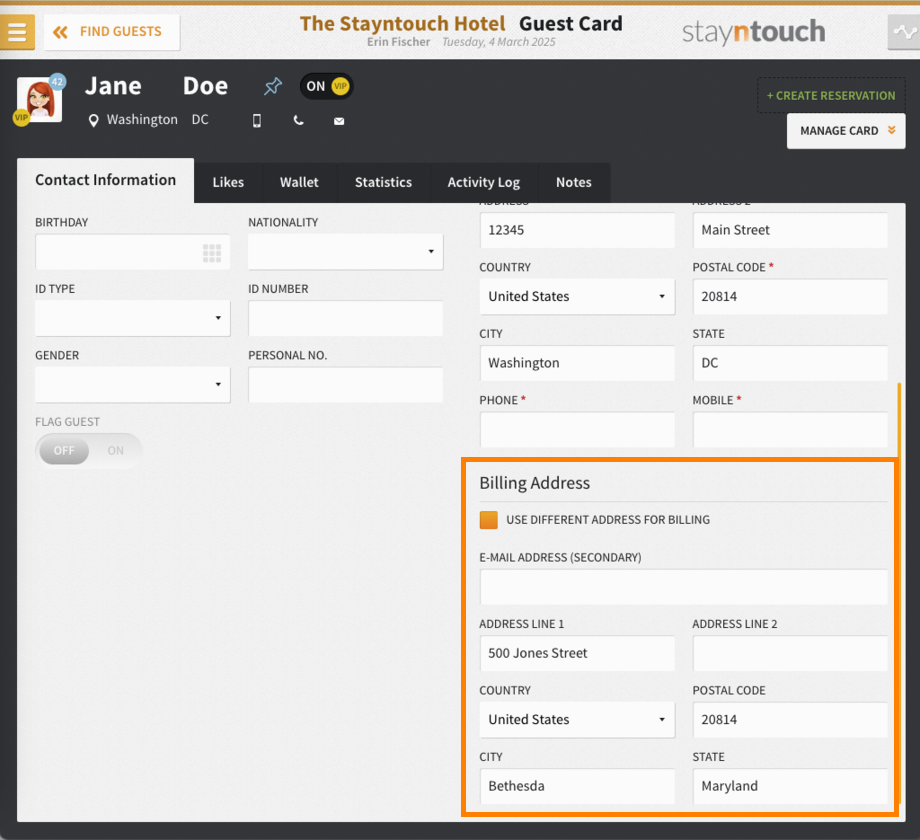Image resolution: width=920 pixels, height=840 pixels.
Task: Click the mobile phone icon
Action: (x=256, y=121)
